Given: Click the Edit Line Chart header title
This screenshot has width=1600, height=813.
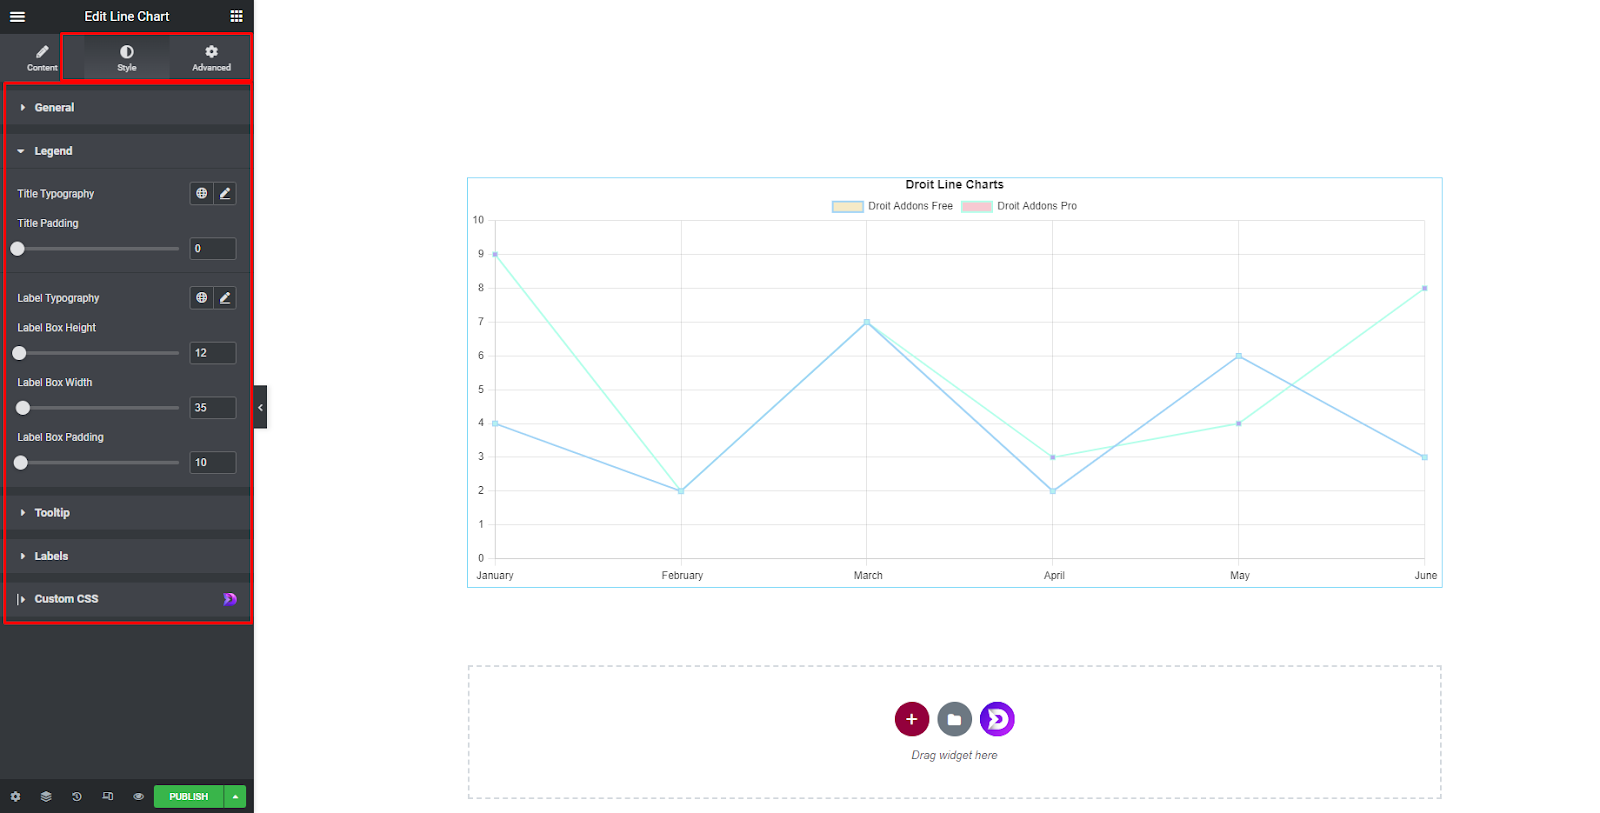Looking at the screenshot, I should coord(127,16).
